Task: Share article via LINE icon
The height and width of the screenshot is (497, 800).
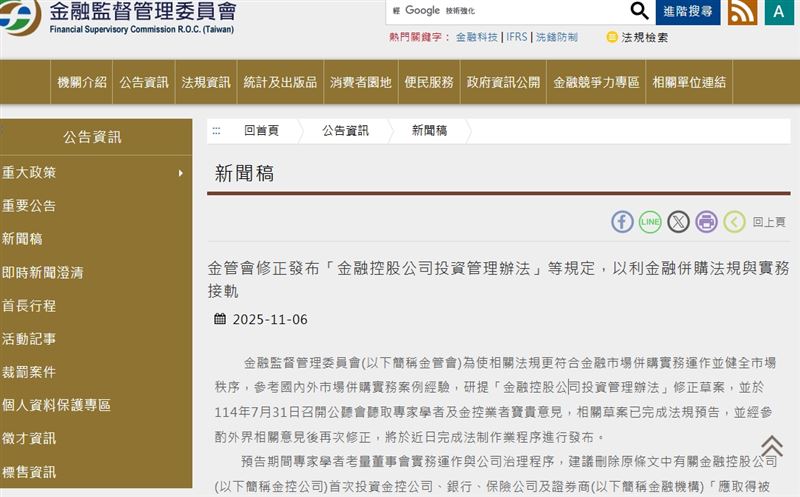Action: tap(650, 222)
